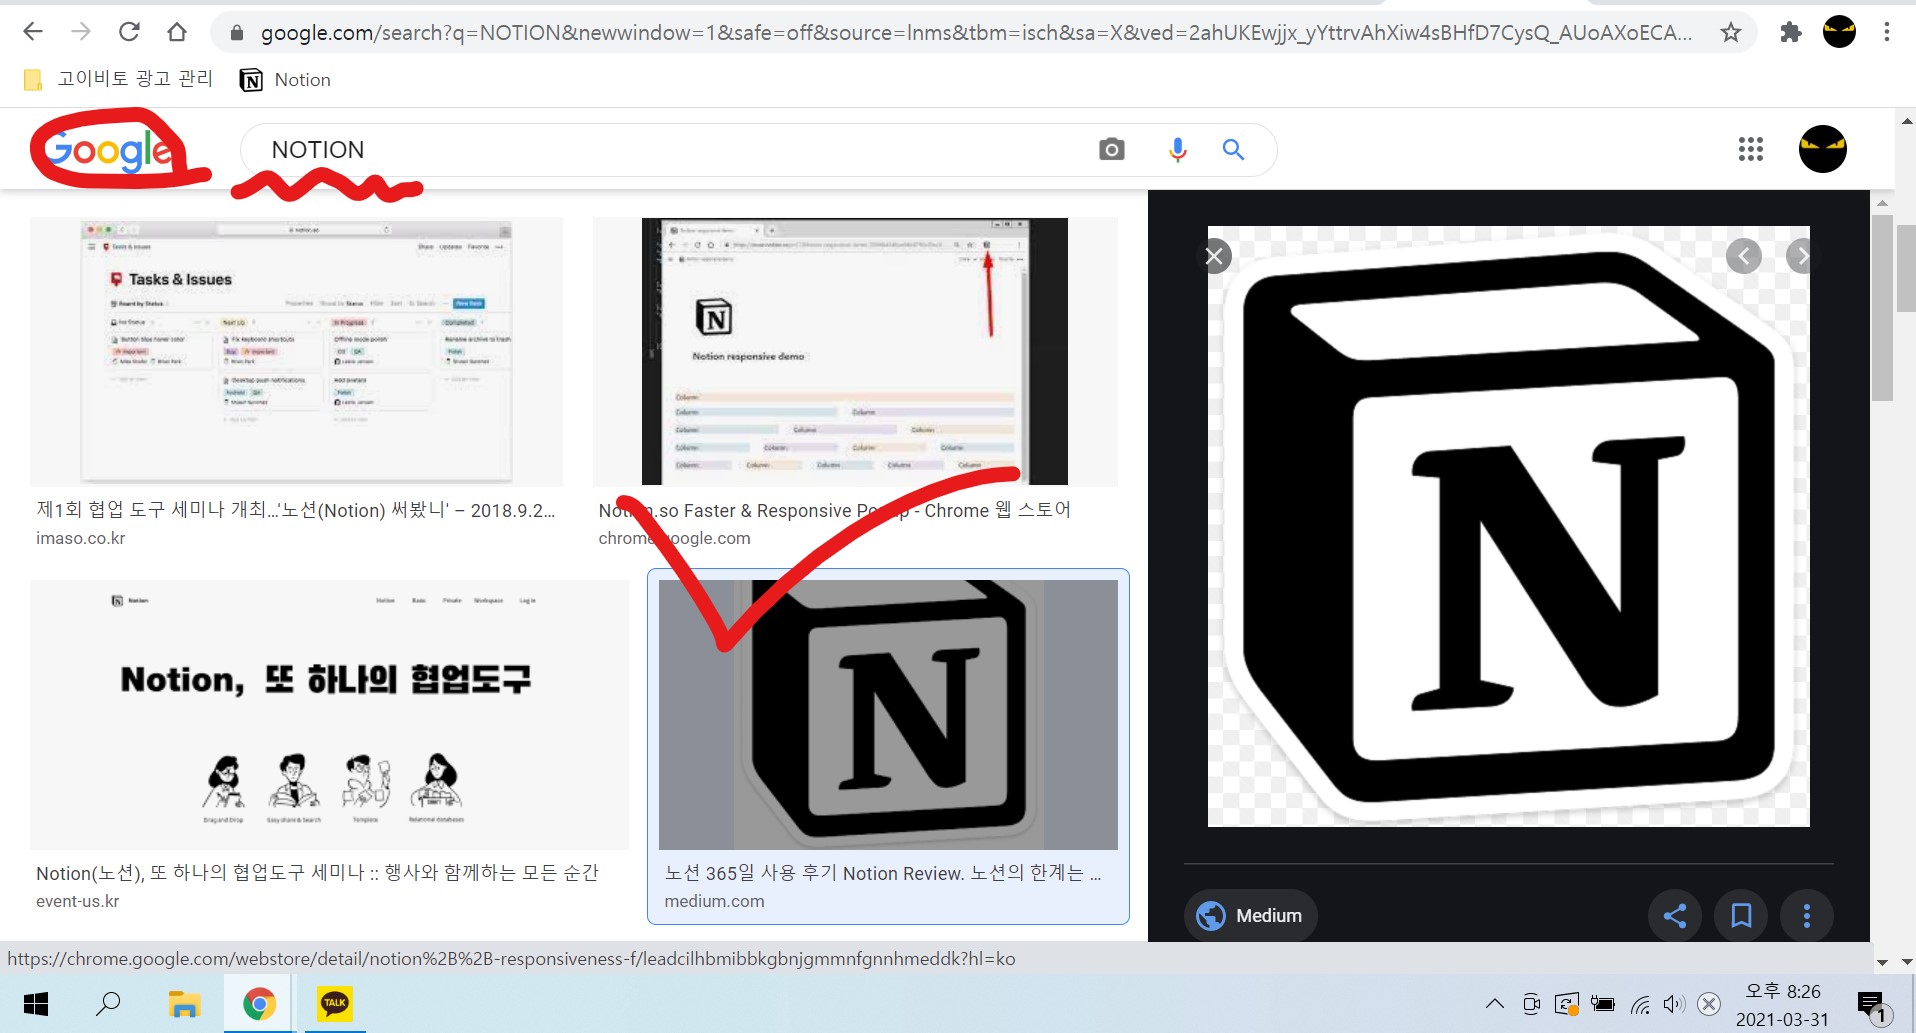Open Wi-Fi network settings in tray
The height and width of the screenshot is (1033, 1916).
click(x=1640, y=1004)
